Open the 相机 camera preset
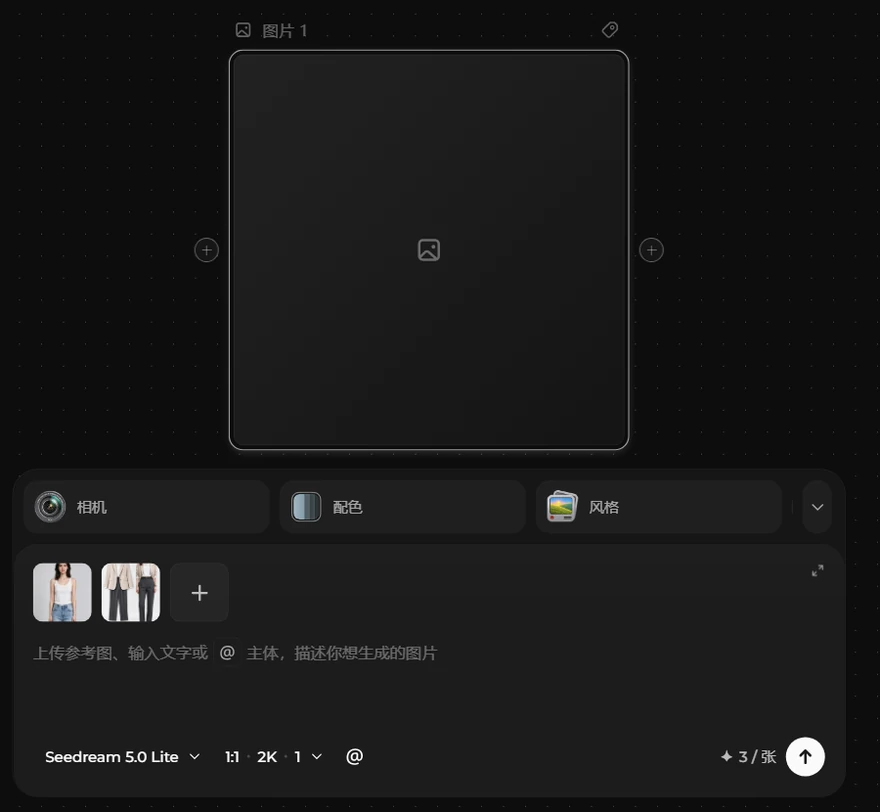Image resolution: width=880 pixels, height=812 pixels. (x=146, y=507)
